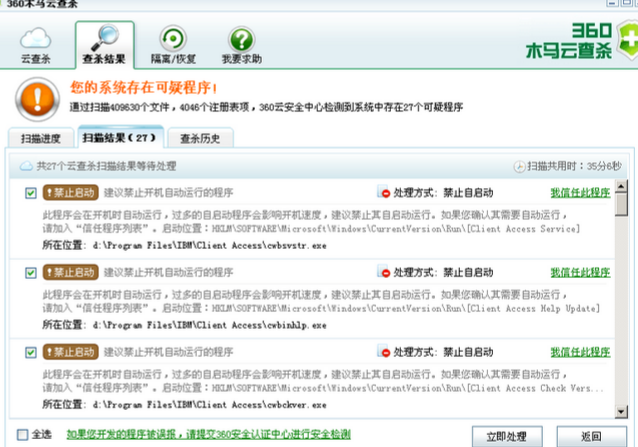Click 禁止启动 badge for cwbsvstr.exe entry
The image size is (638, 447).
70,192
